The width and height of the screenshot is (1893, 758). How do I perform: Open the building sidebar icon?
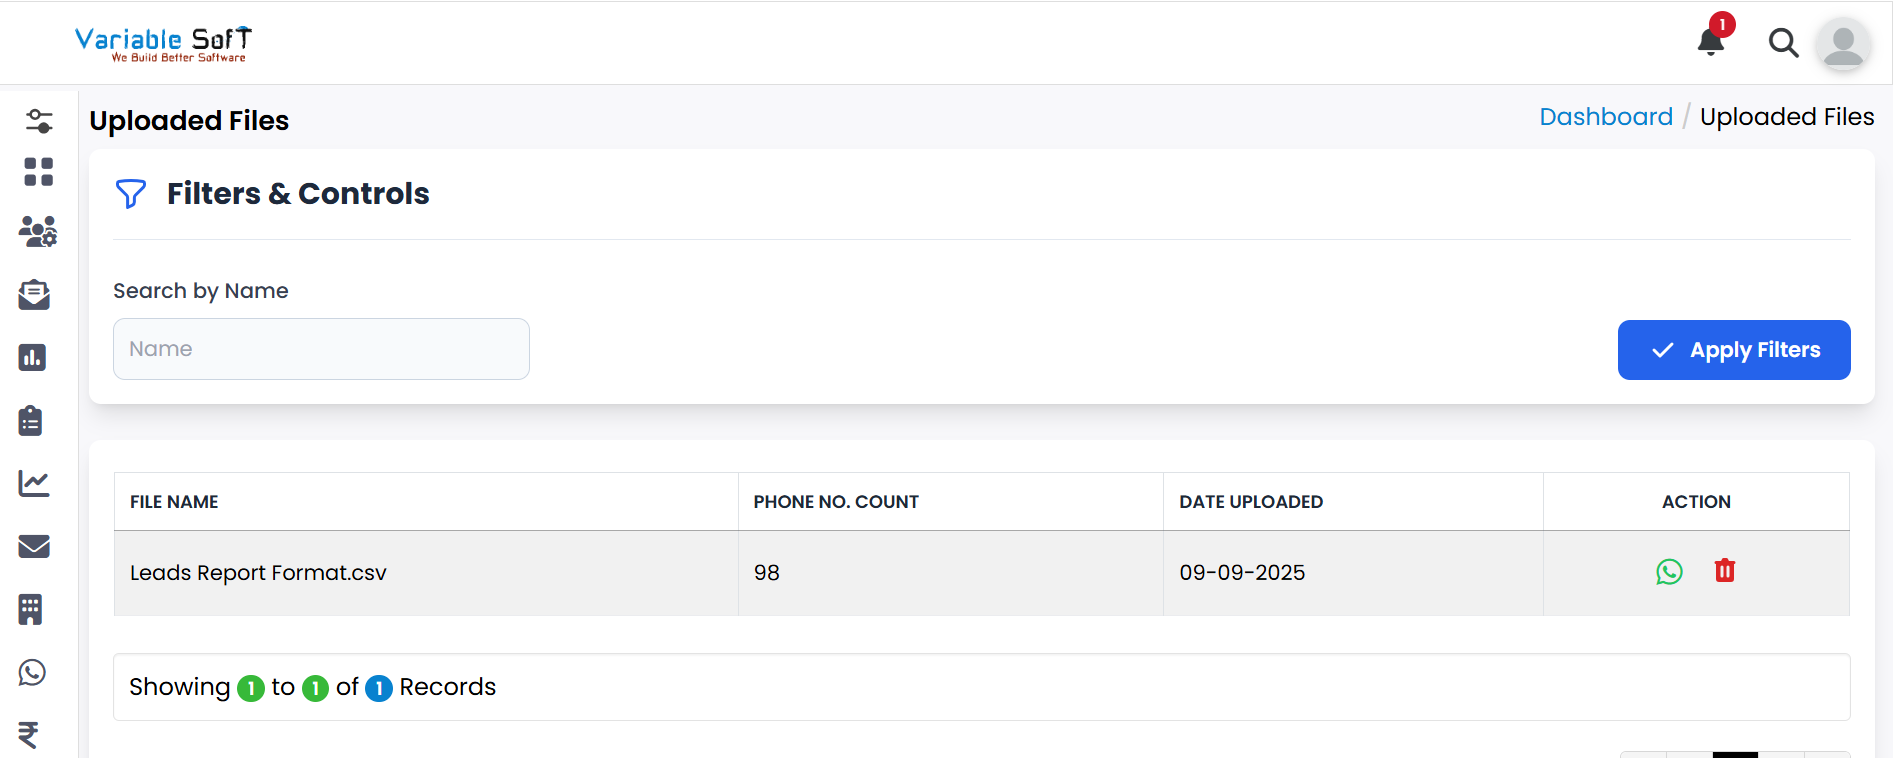click(31, 609)
